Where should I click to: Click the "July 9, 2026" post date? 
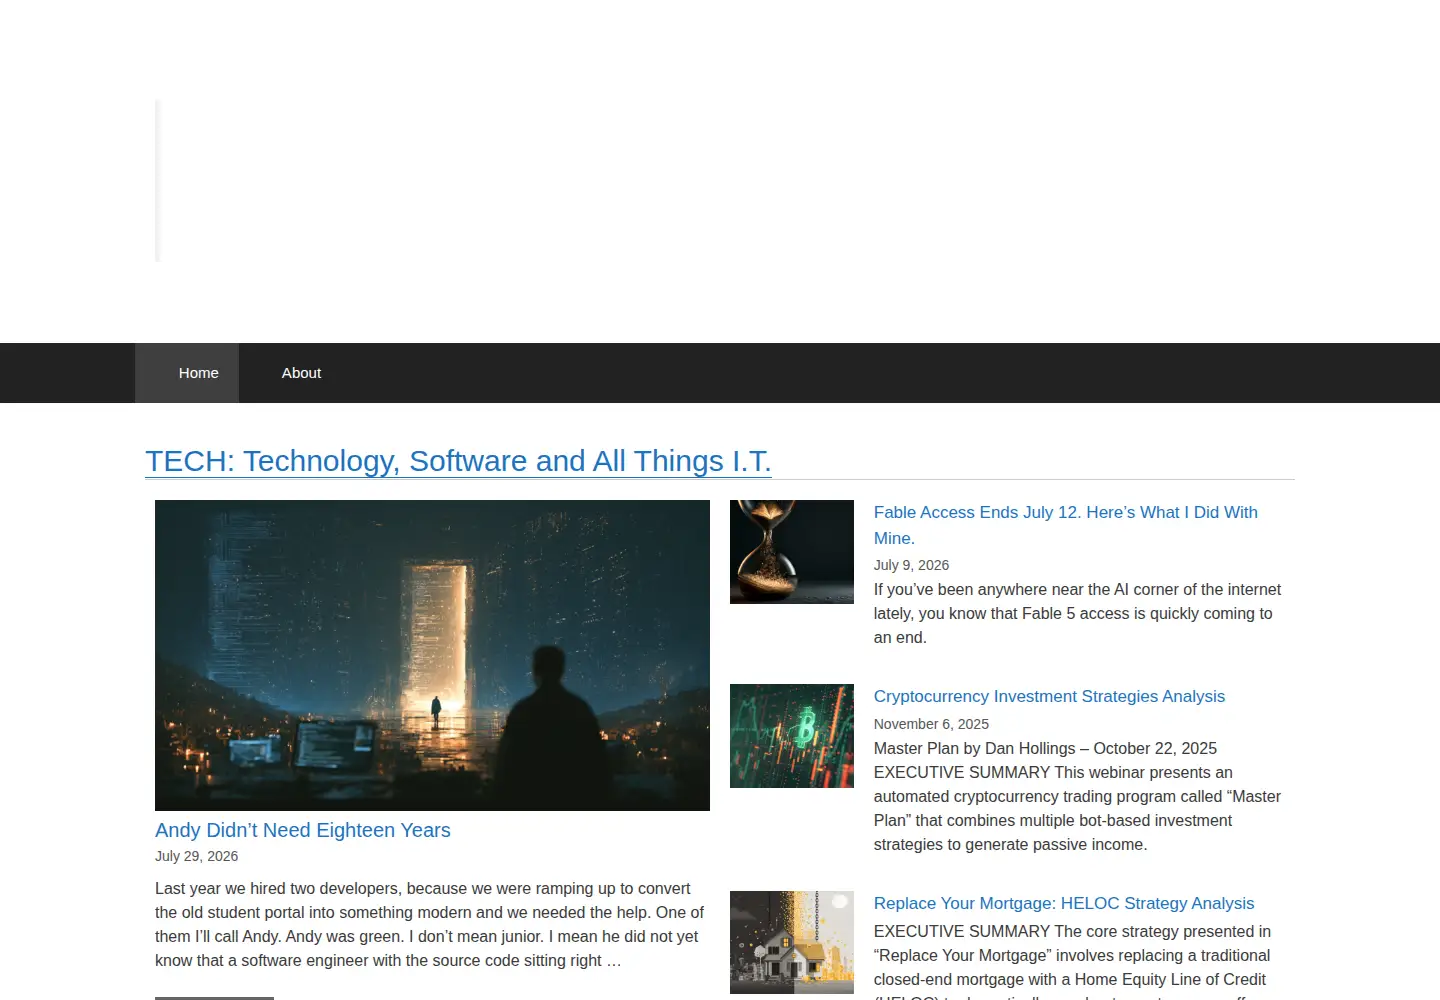[x=912, y=565]
